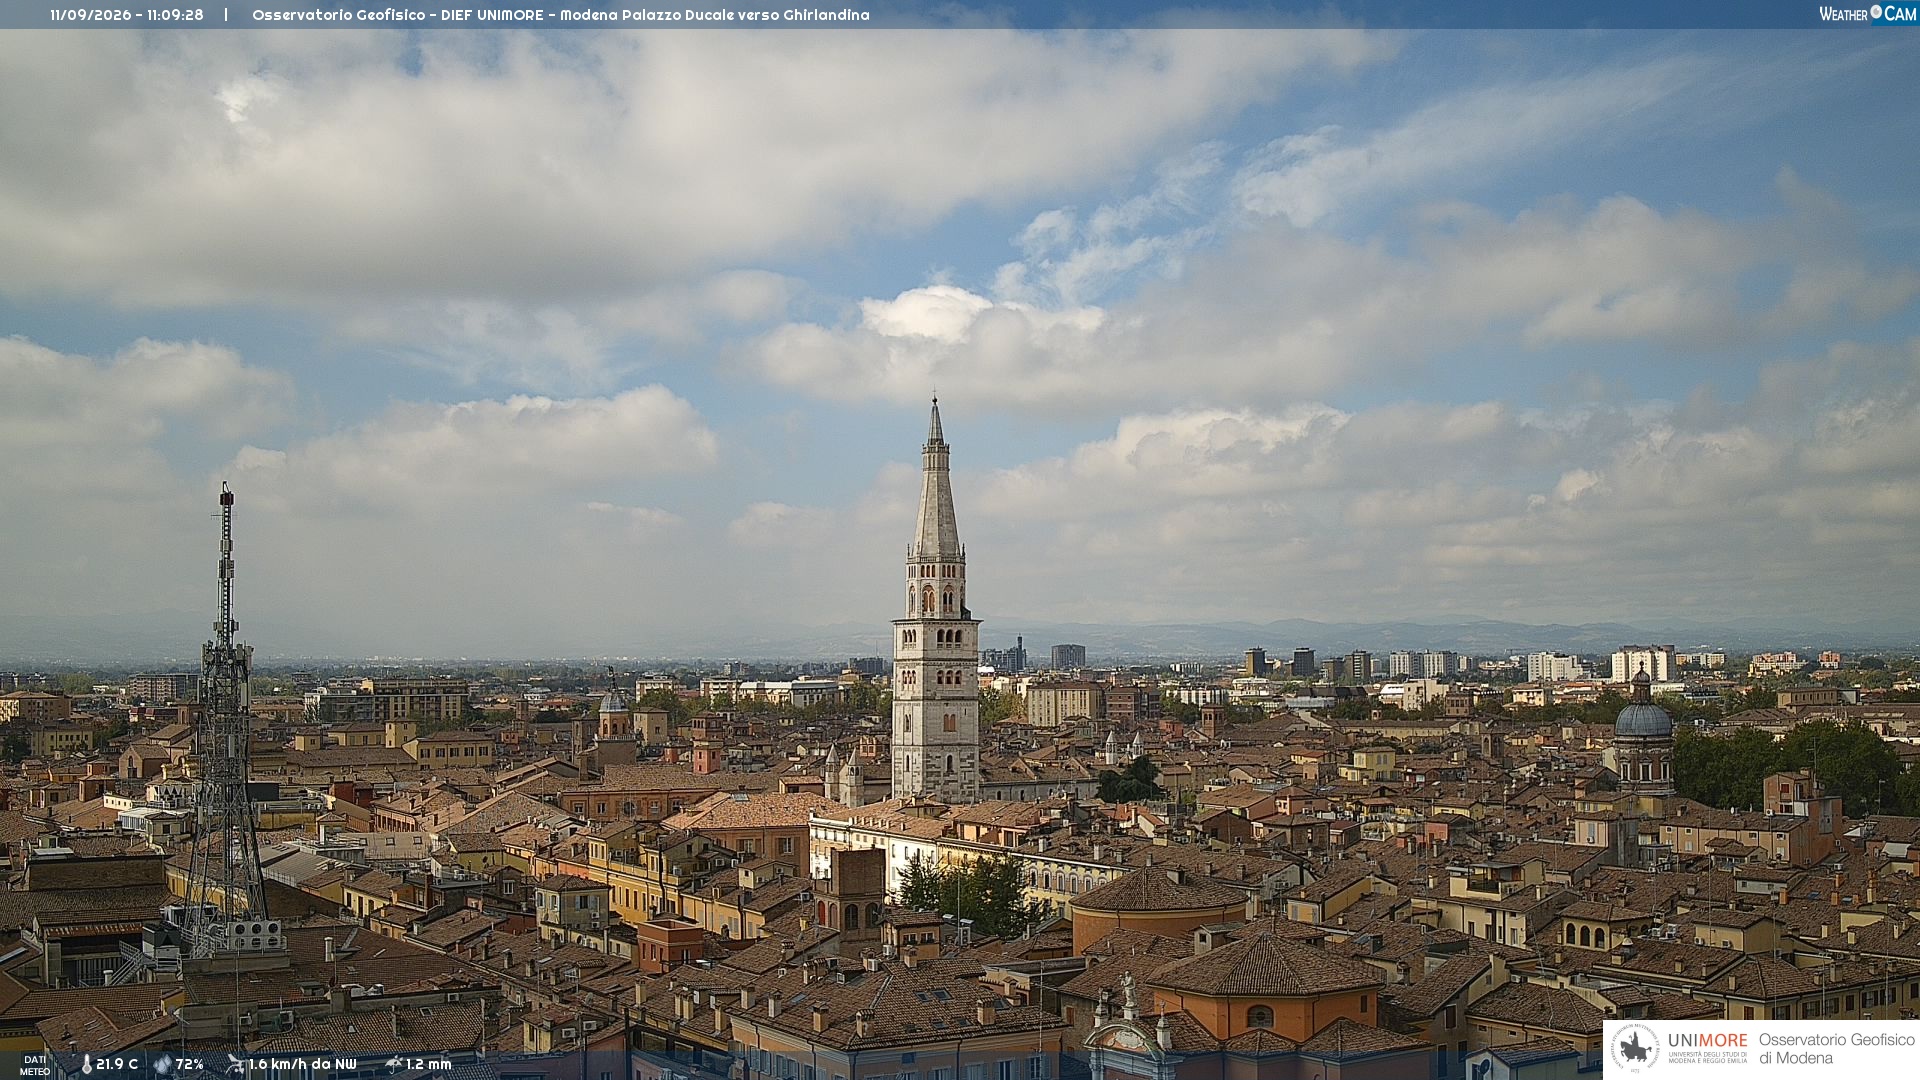Click the UNIMORE circular seal emblem
The width and height of the screenshot is (1920, 1080).
(1635, 1049)
